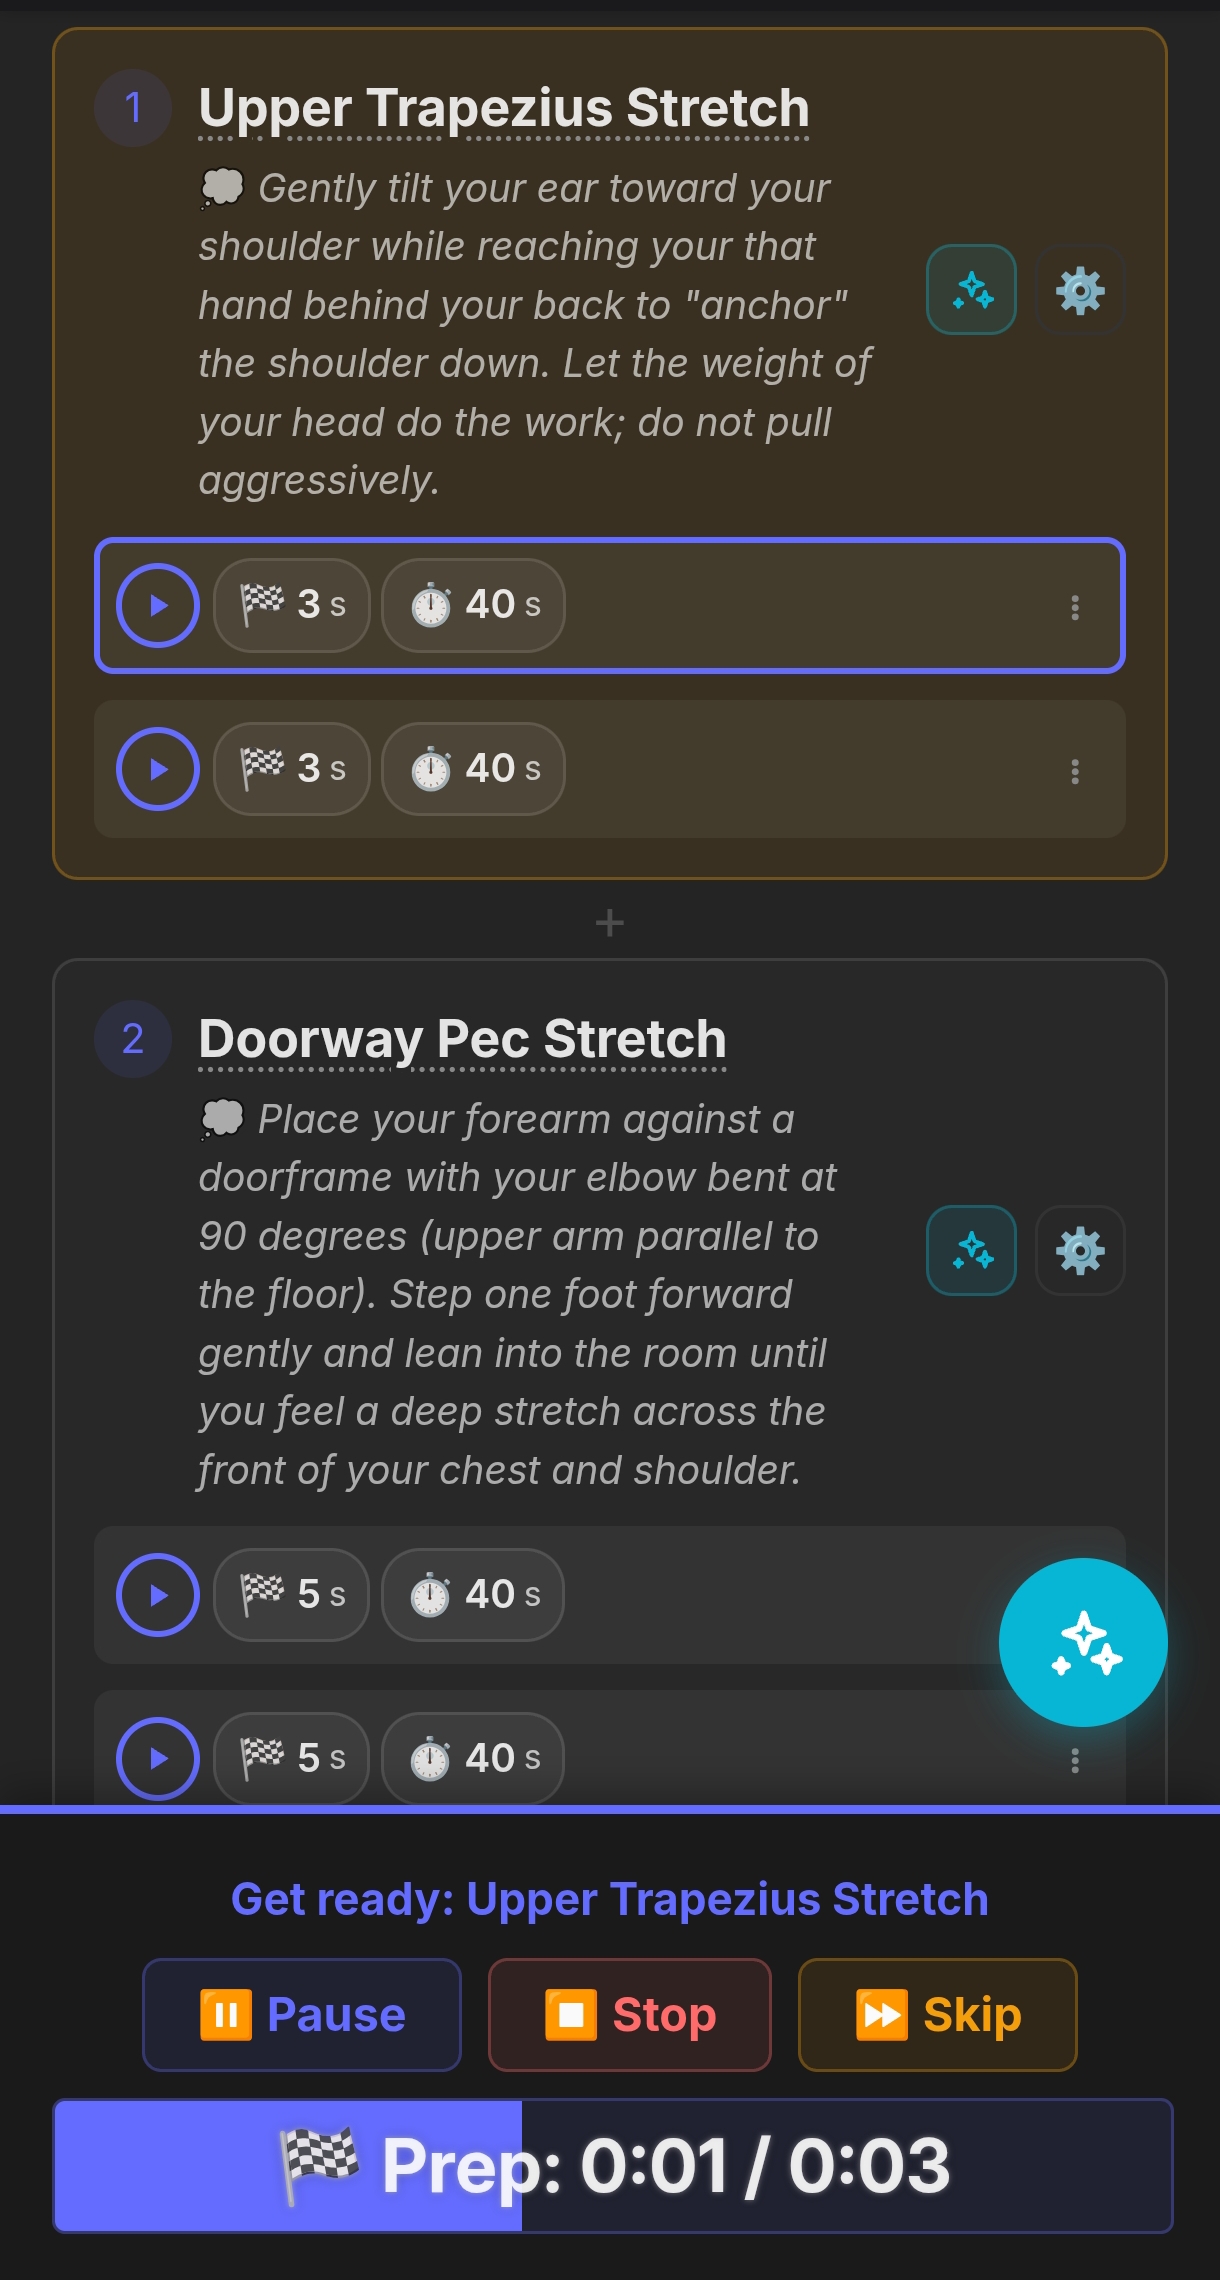The height and width of the screenshot is (2280, 1220).
Task: Start the highlighted first Upper Trapezius set
Action: point(157,605)
